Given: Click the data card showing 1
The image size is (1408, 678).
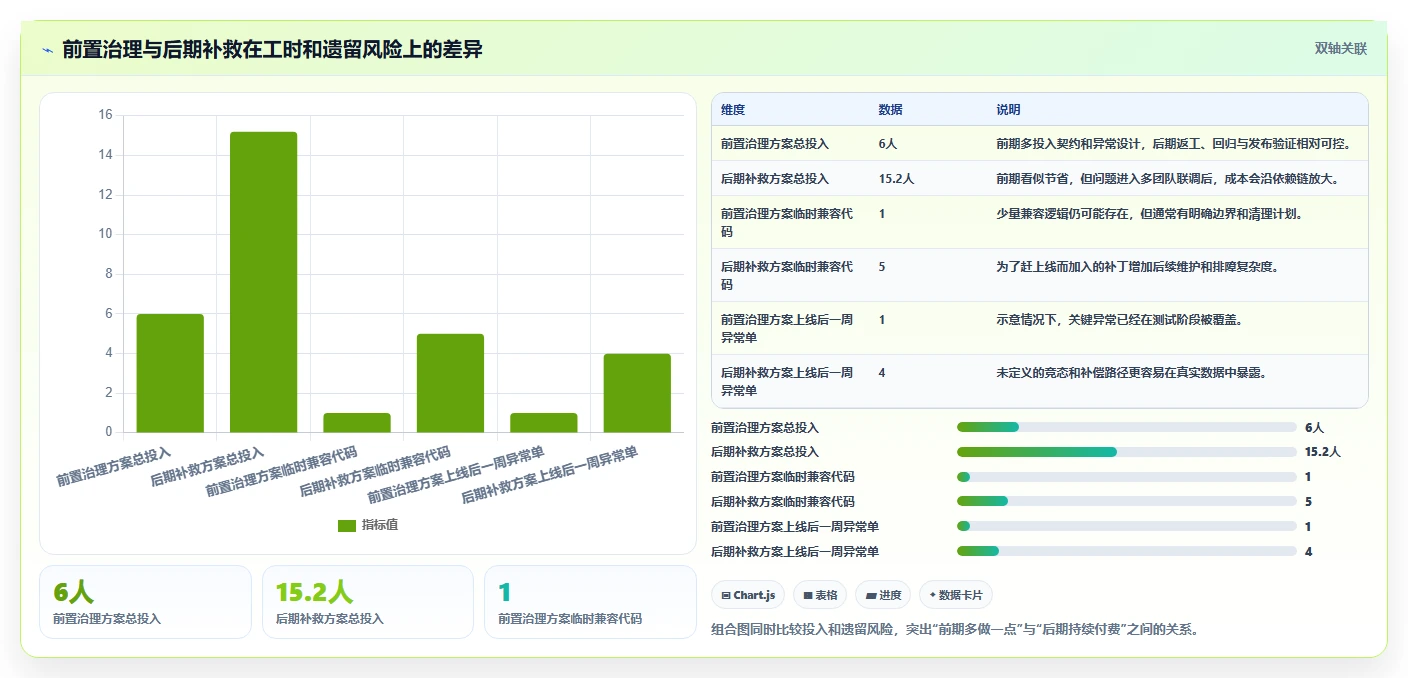Looking at the screenshot, I should 590,602.
